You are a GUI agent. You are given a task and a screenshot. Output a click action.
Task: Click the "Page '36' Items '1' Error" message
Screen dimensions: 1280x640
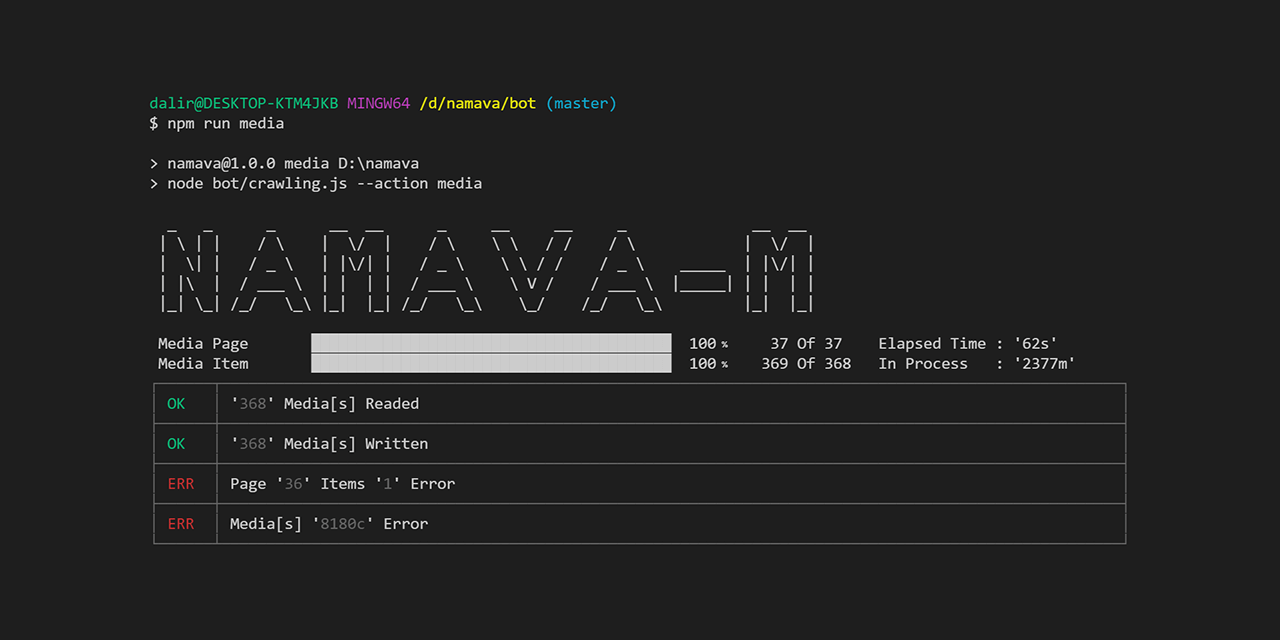(x=342, y=483)
